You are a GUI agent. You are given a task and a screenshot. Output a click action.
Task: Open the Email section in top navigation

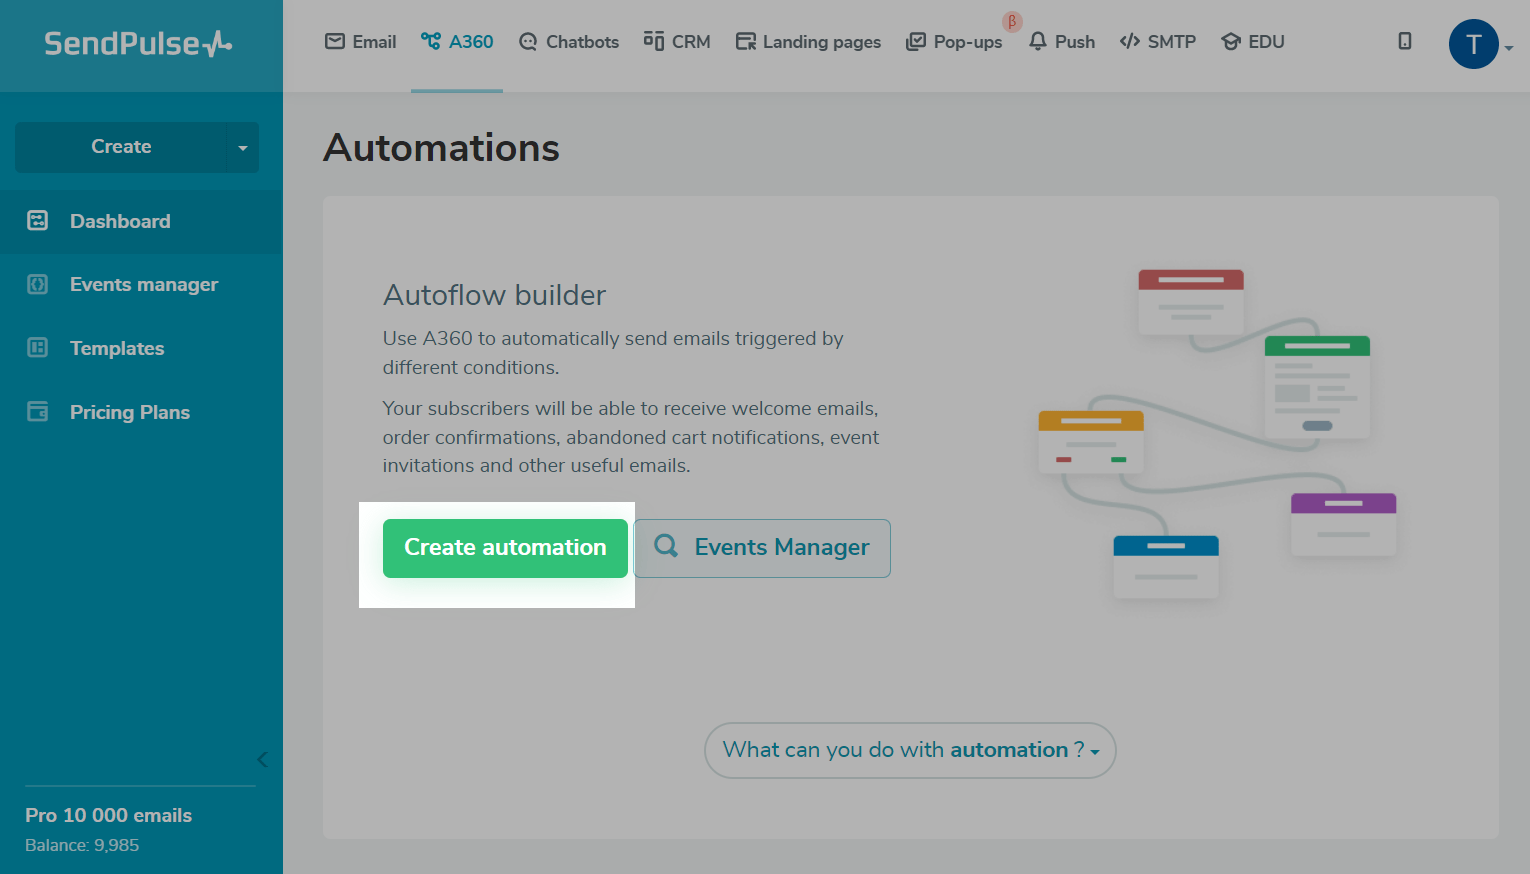point(361,42)
